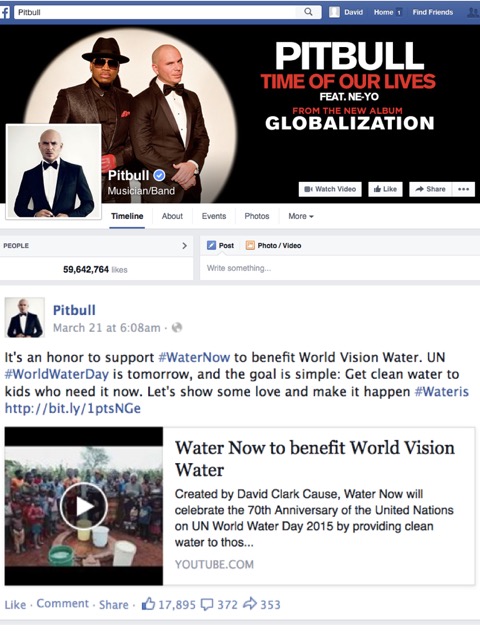Play the Water Now video

click(84, 506)
